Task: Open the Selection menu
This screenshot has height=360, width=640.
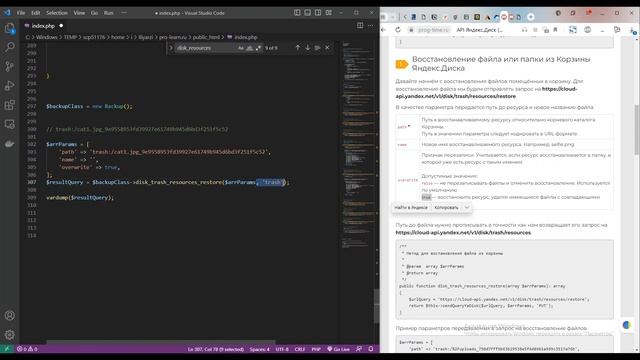Action: coord(57,13)
